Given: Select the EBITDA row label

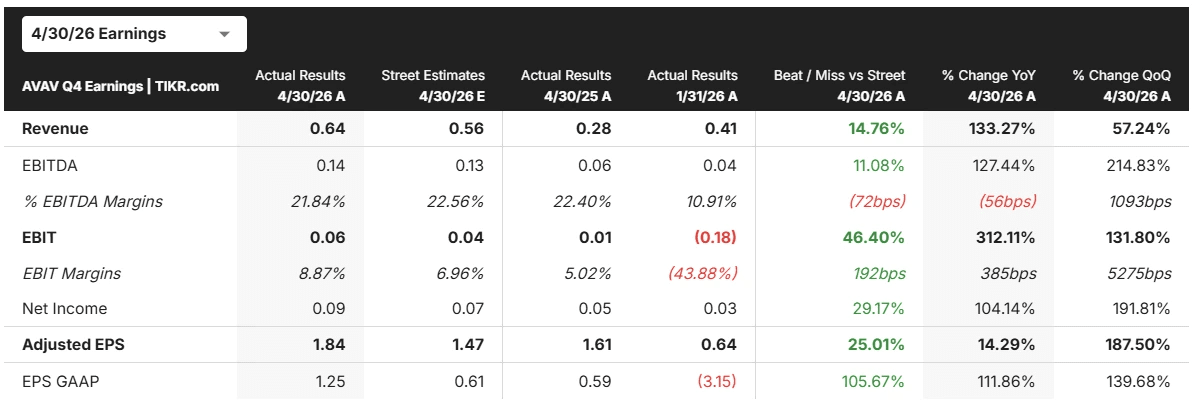Looking at the screenshot, I should tap(49, 165).
